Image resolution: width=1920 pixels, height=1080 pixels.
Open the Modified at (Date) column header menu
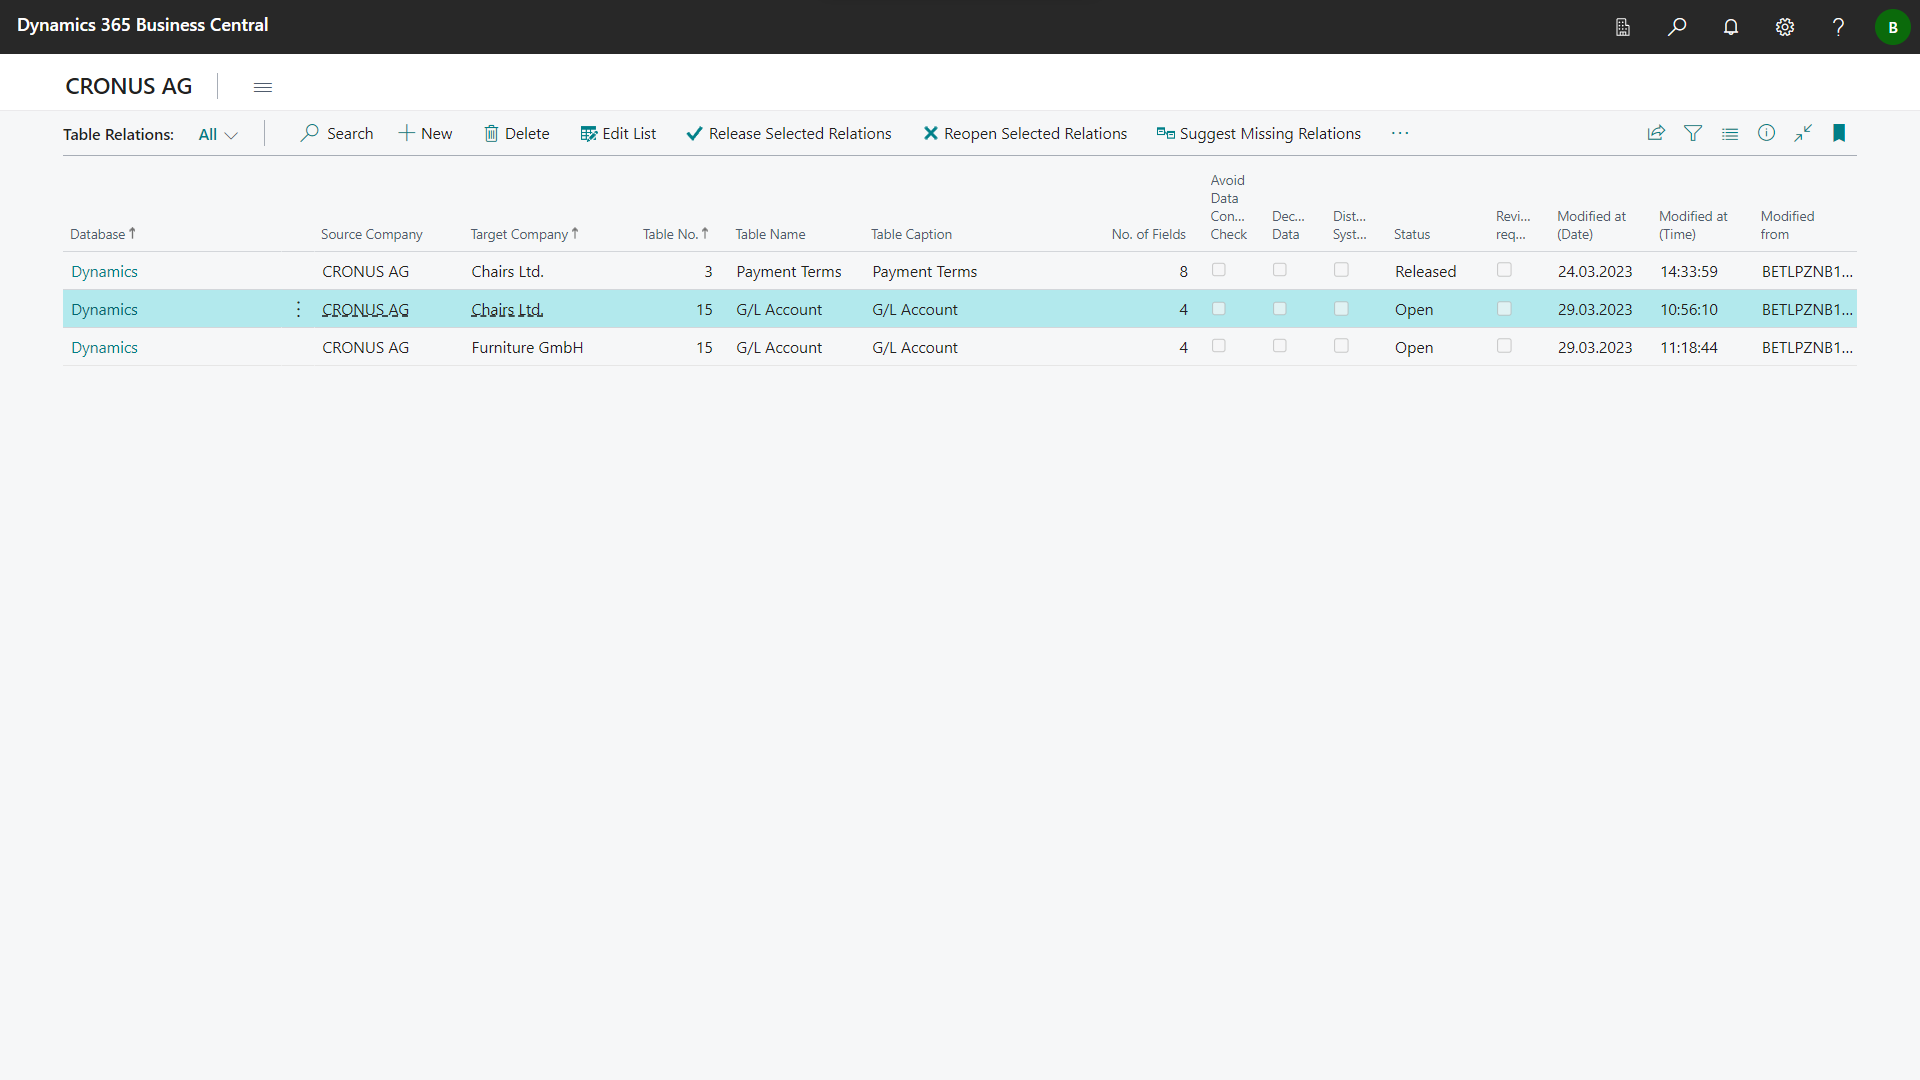coord(1591,225)
